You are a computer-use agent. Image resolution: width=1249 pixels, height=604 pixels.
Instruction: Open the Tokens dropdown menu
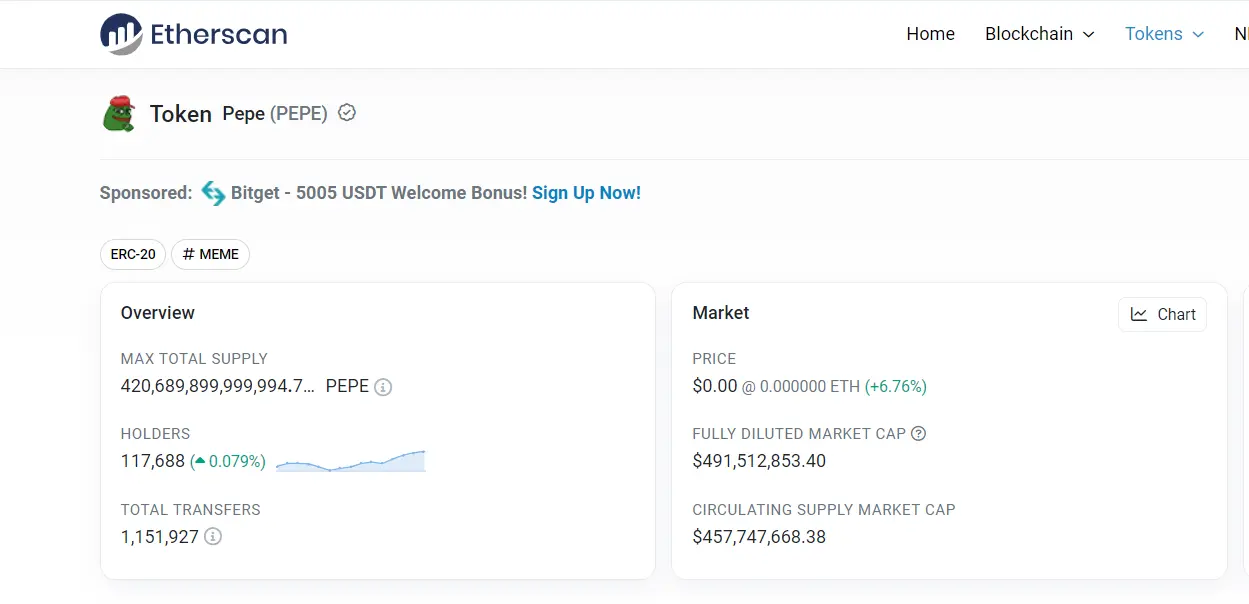(x=1165, y=34)
